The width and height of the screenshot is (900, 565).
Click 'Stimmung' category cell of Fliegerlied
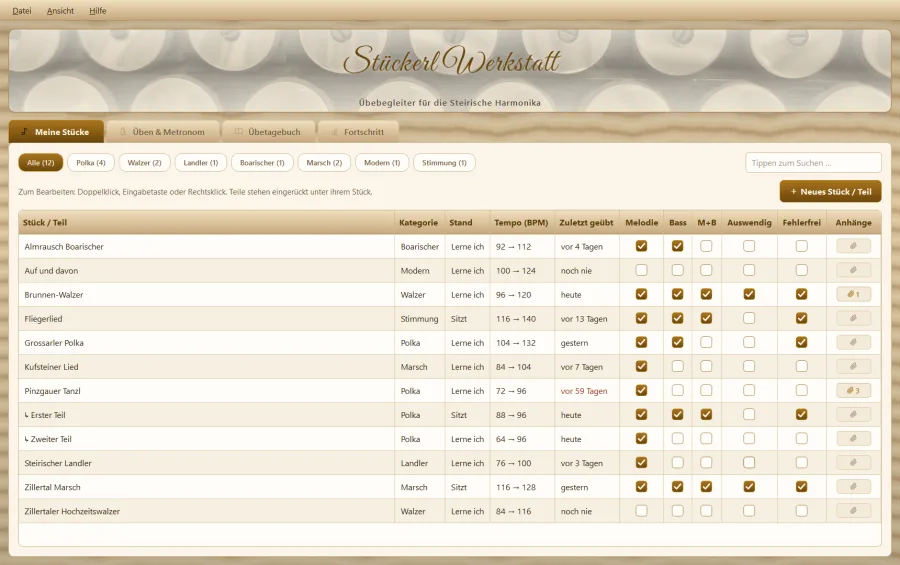coord(420,319)
